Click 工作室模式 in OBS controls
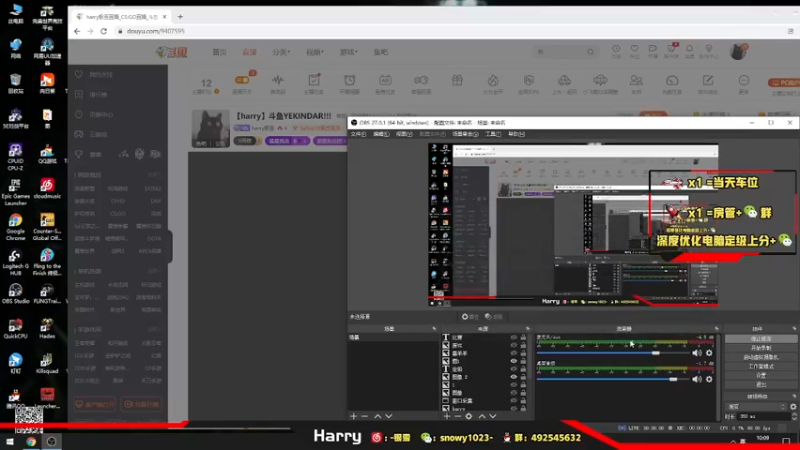The width and height of the screenshot is (800, 450). coord(761,366)
